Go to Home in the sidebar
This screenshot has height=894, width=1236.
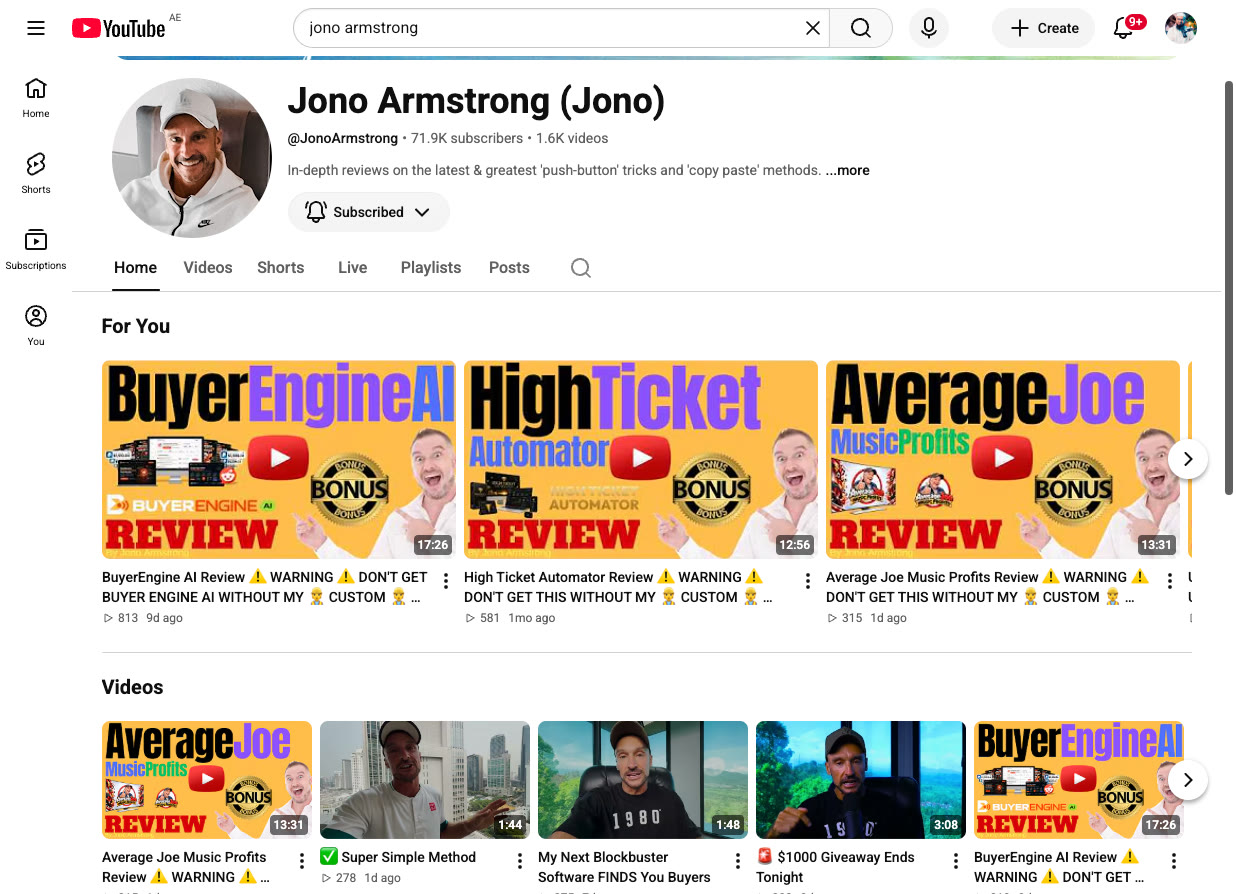point(36,97)
